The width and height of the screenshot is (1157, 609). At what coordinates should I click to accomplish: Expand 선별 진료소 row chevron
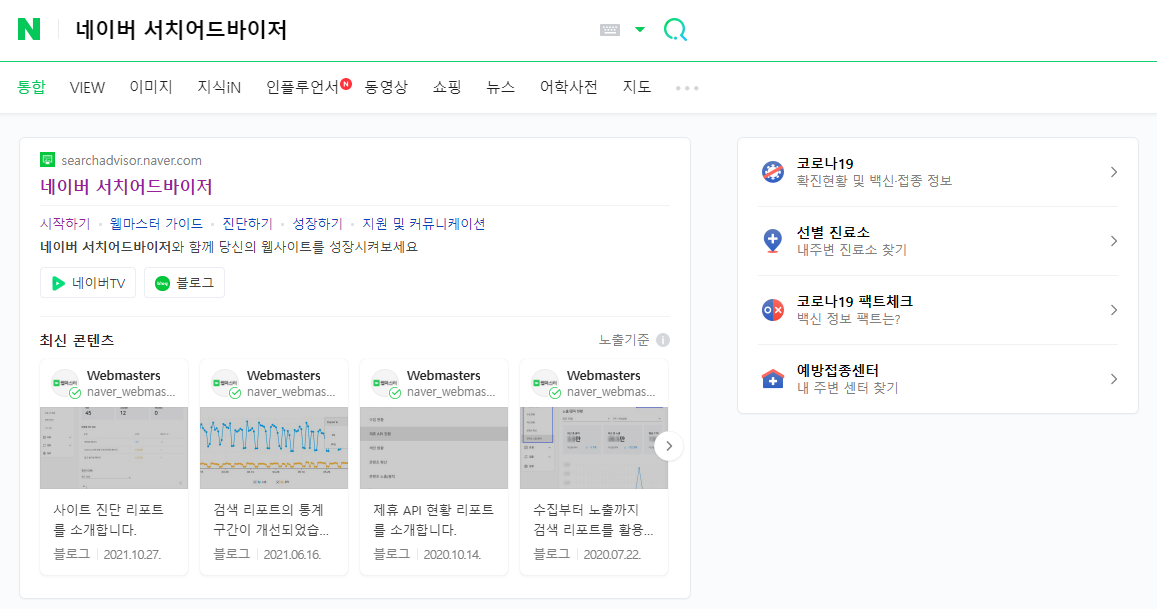(1114, 241)
